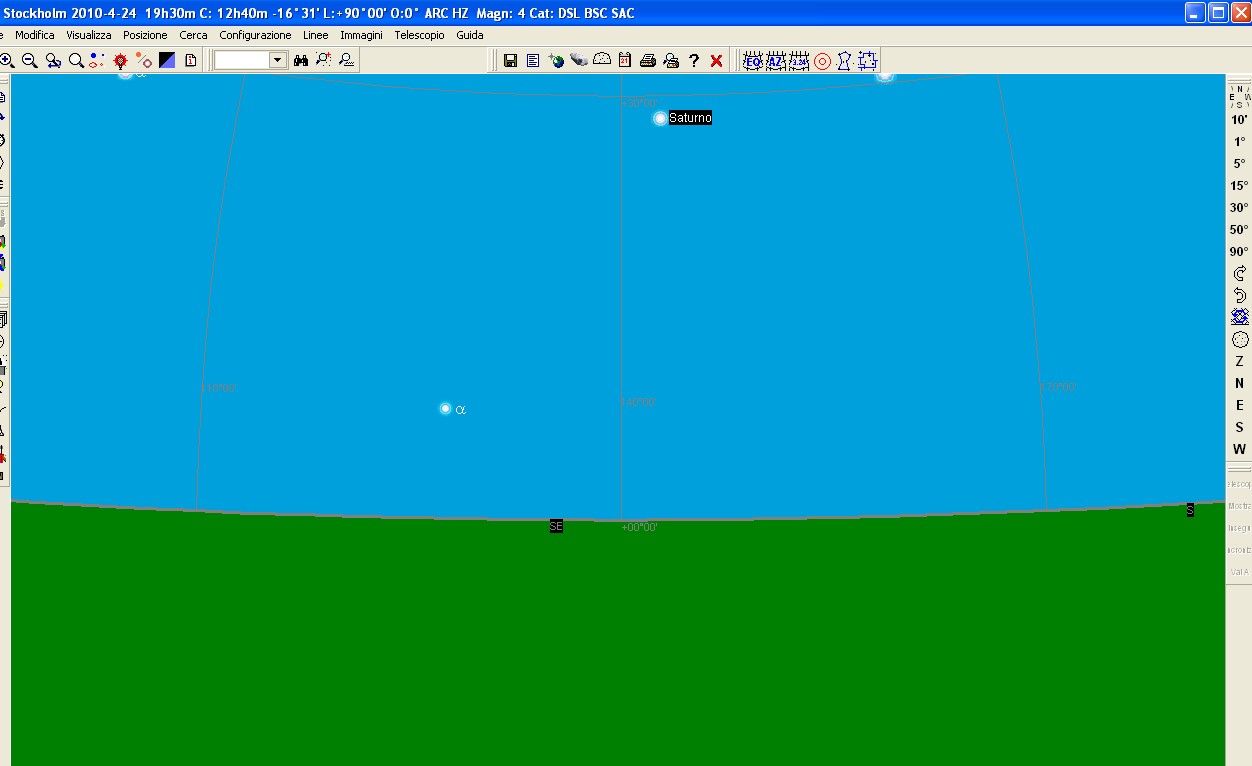The height and width of the screenshot is (766, 1252).
Task: Set field of view to 50°
Action: [1239, 230]
